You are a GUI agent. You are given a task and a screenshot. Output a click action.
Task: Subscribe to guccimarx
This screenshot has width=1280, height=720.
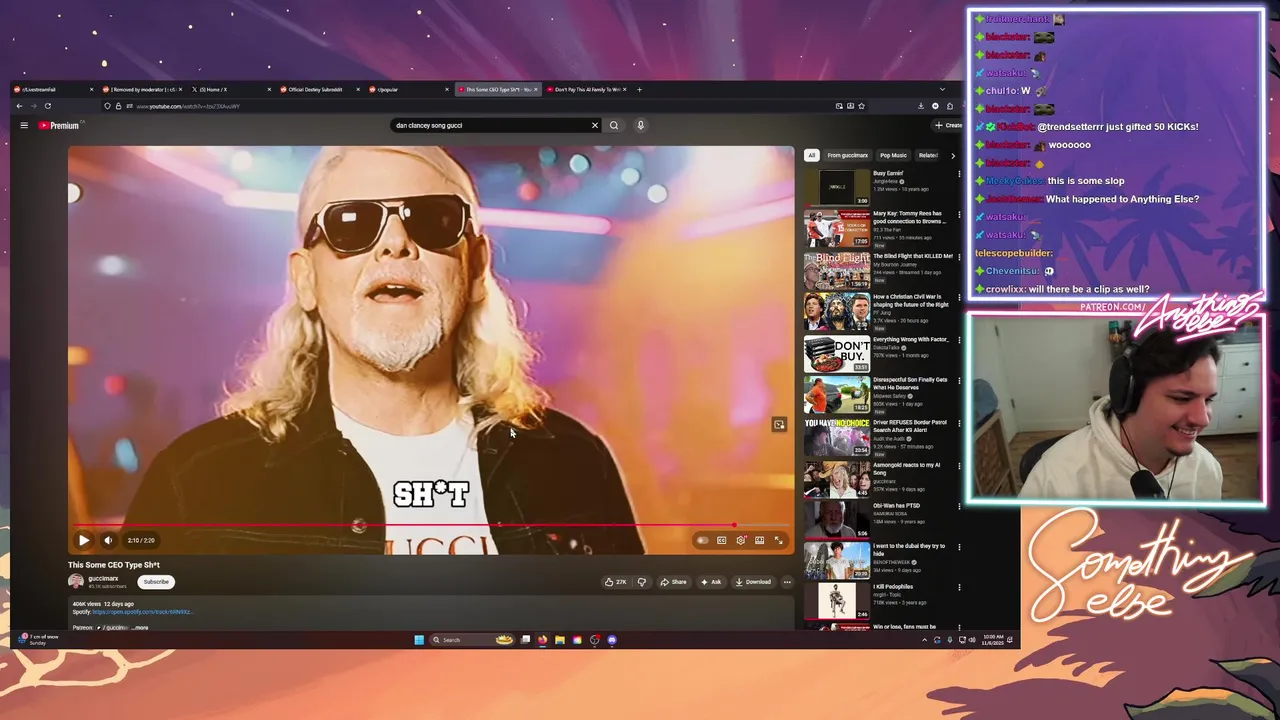coord(156,582)
